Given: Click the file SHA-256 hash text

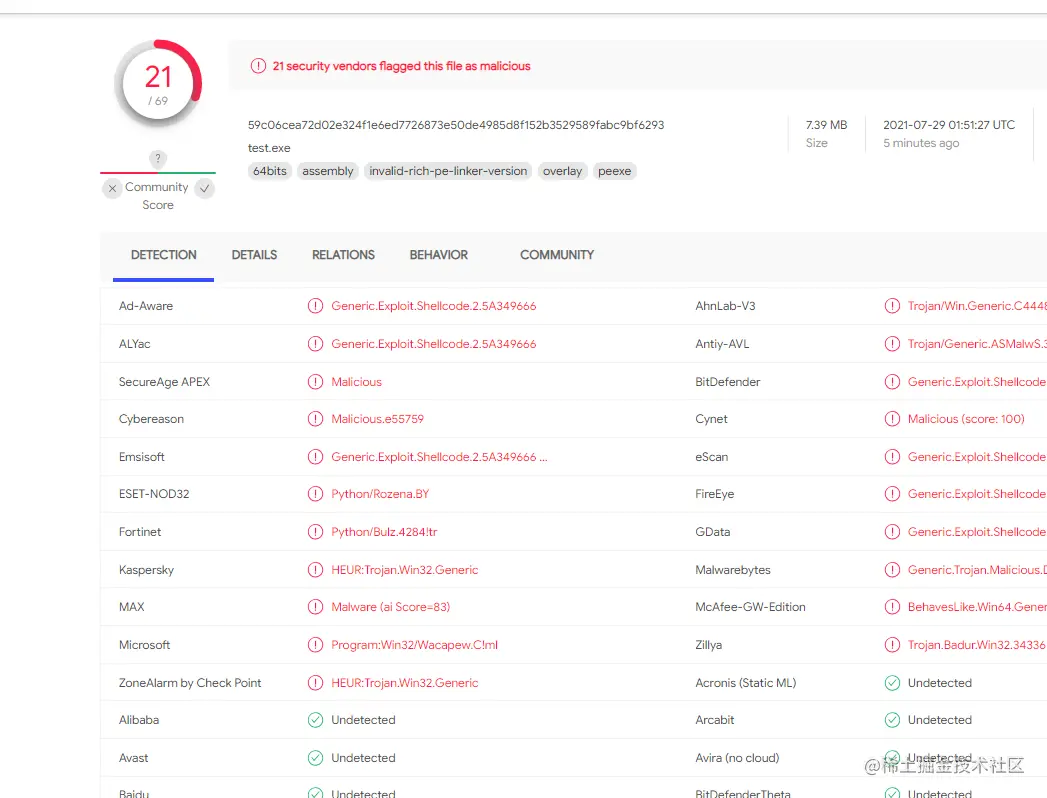Looking at the screenshot, I should pos(456,125).
